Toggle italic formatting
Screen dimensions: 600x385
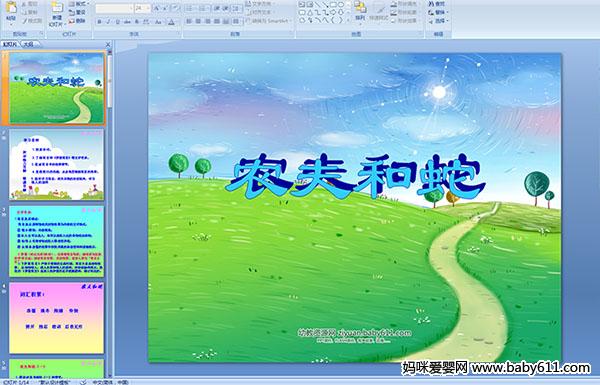pyautogui.click(x=108, y=22)
